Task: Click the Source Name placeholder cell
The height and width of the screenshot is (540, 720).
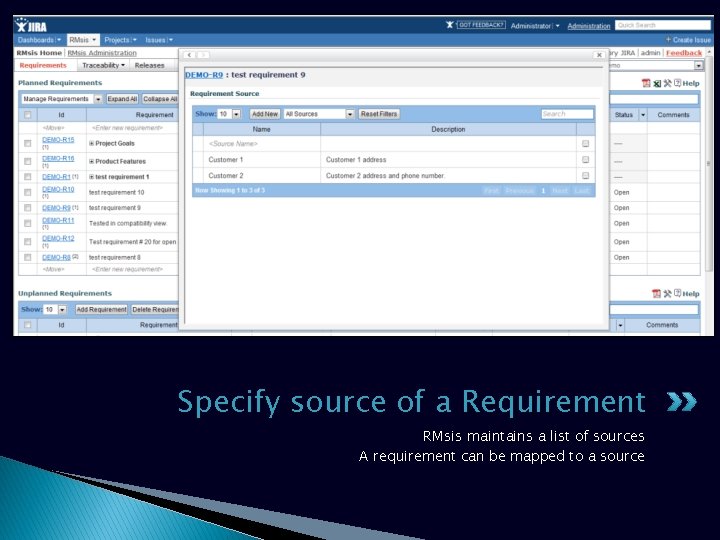Action: click(x=262, y=144)
